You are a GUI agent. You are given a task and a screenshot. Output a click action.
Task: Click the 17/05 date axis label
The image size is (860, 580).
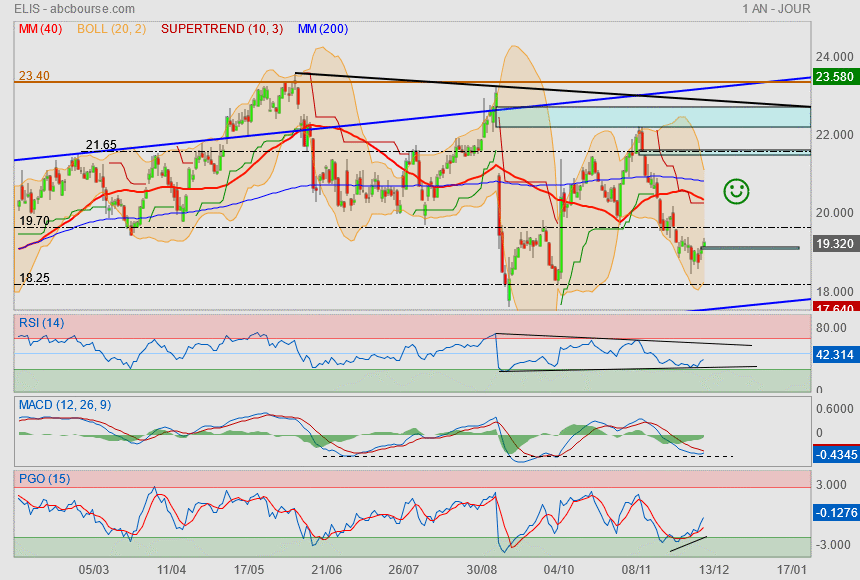[249, 570]
